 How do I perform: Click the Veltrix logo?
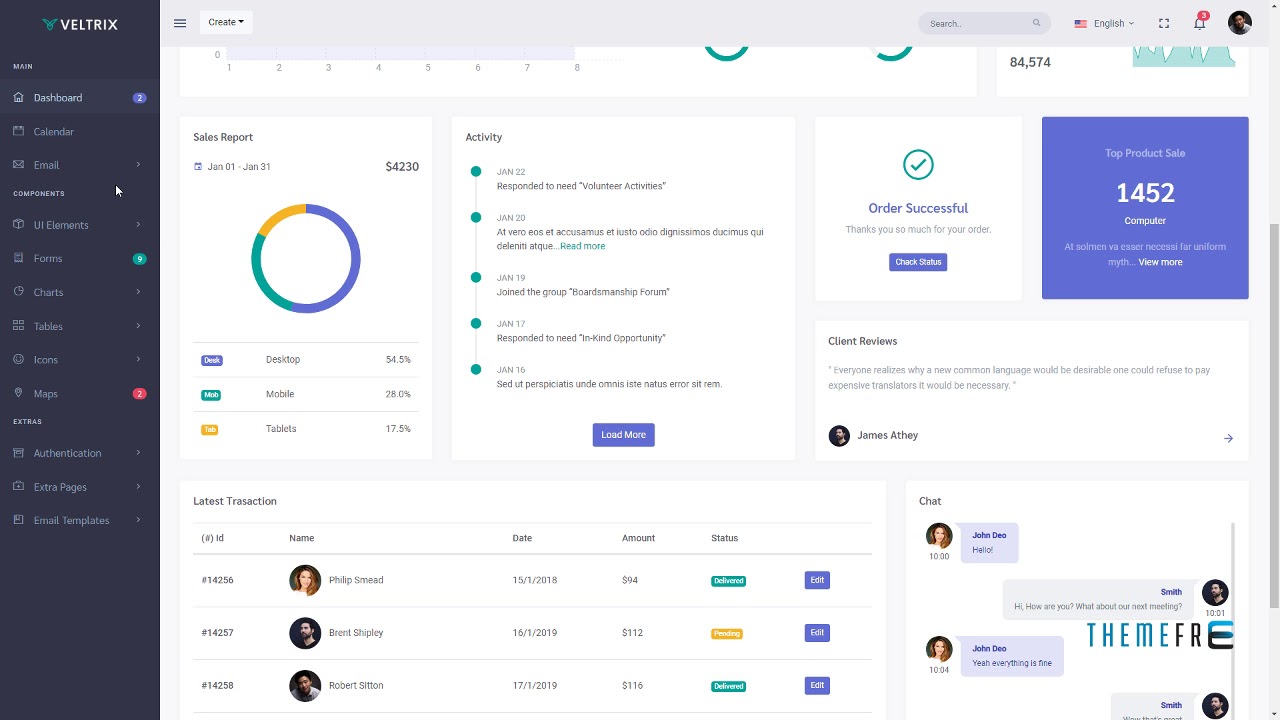(x=80, y=24)
